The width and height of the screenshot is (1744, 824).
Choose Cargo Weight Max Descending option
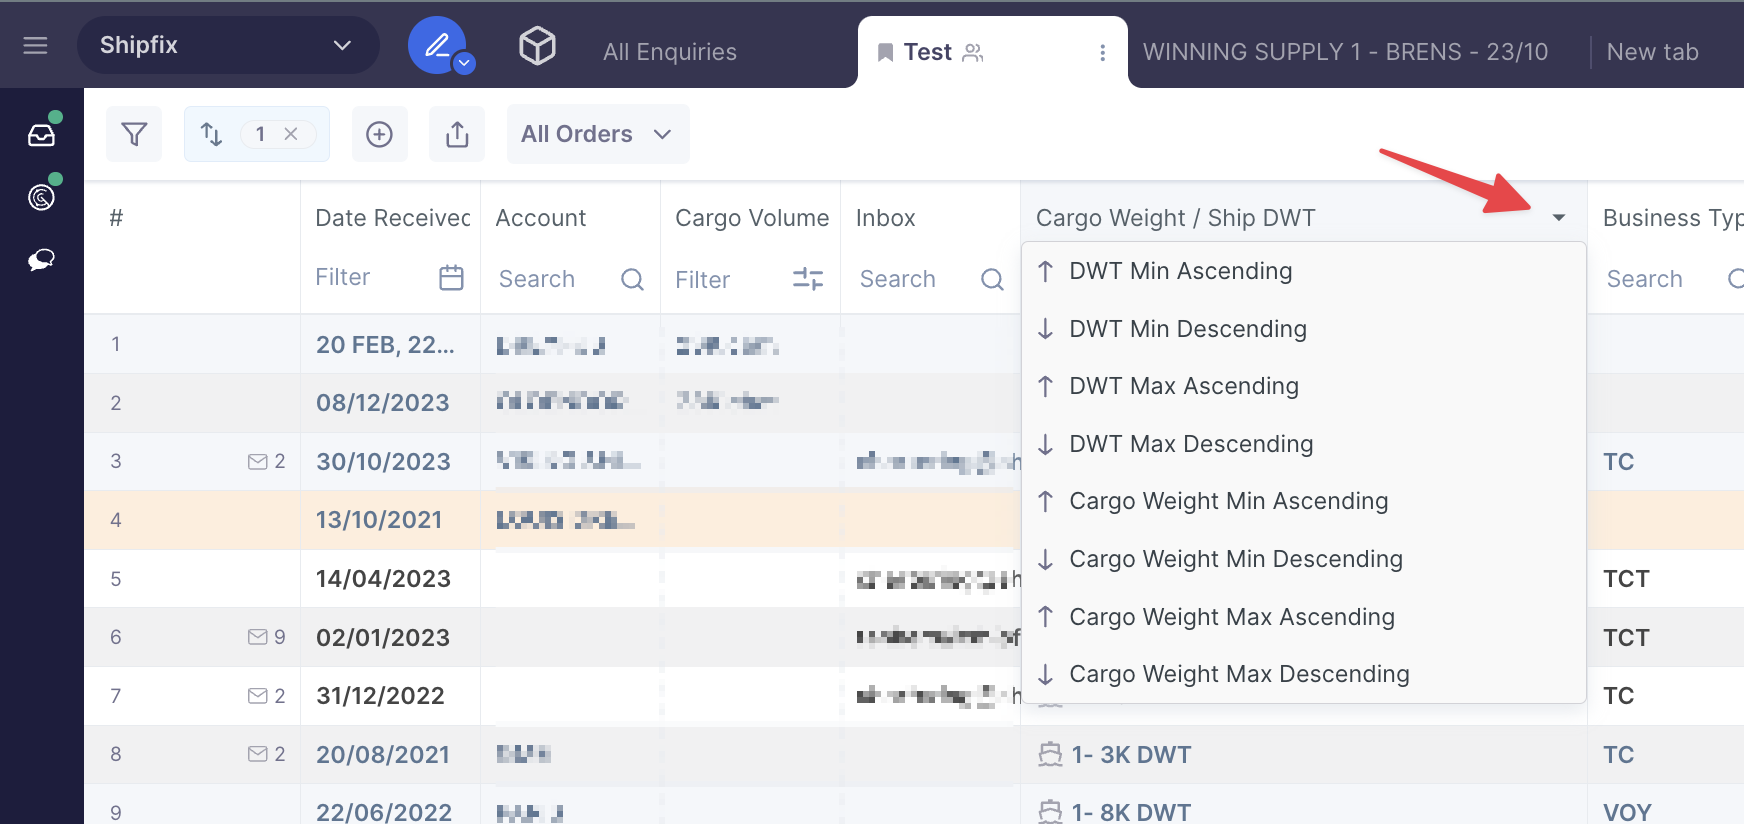[x=1238, y=674]
